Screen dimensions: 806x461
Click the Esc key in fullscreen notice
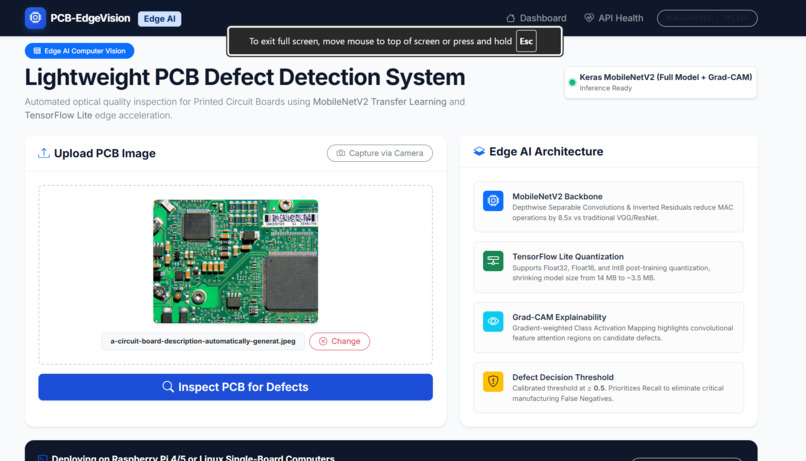526,41
